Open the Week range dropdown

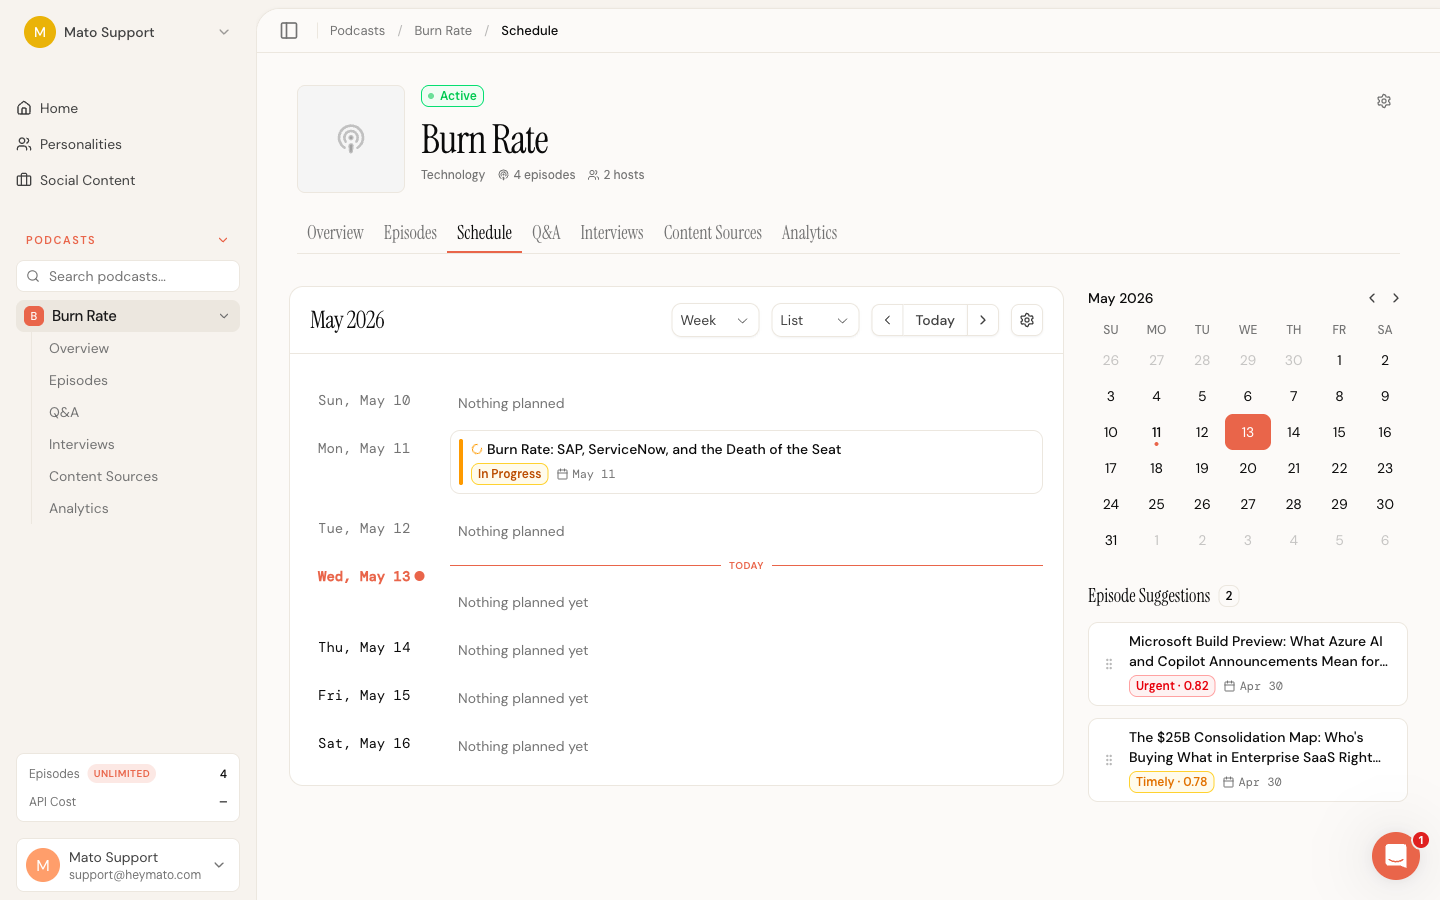715,320
